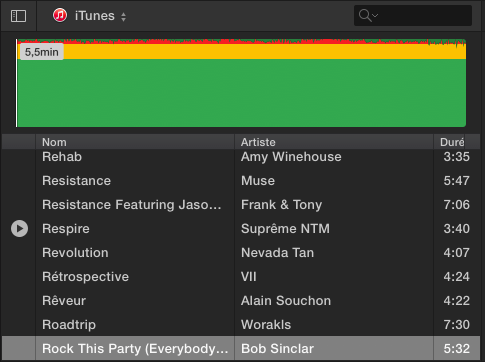The width and height of the screenshot is (485, 362).
Task: Focus the search input field
Action: (x=413, y=15)
